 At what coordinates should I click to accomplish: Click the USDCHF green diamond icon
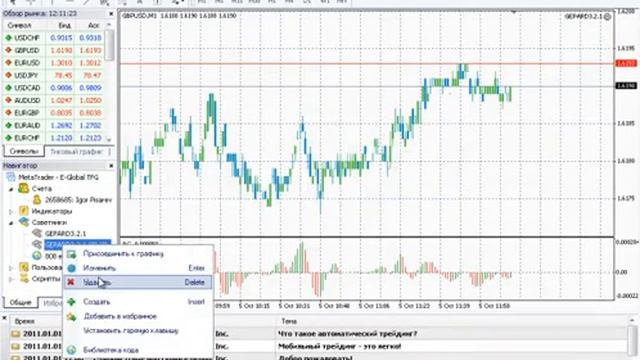pyautogui.click(x=8, y=38)
